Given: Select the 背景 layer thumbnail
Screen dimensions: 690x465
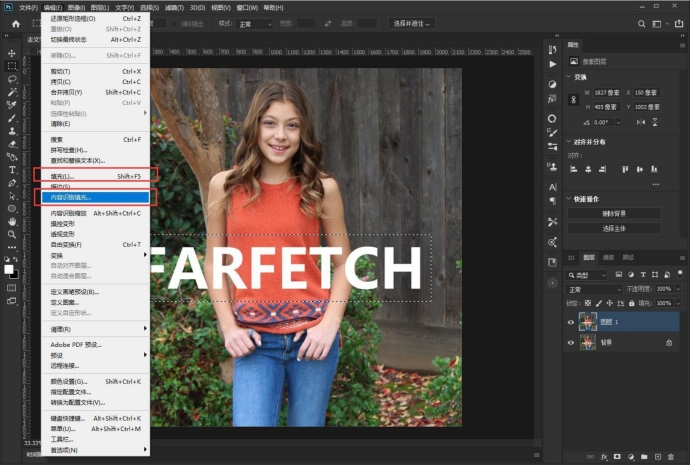Looking at the screenshot, I should 587,342.
